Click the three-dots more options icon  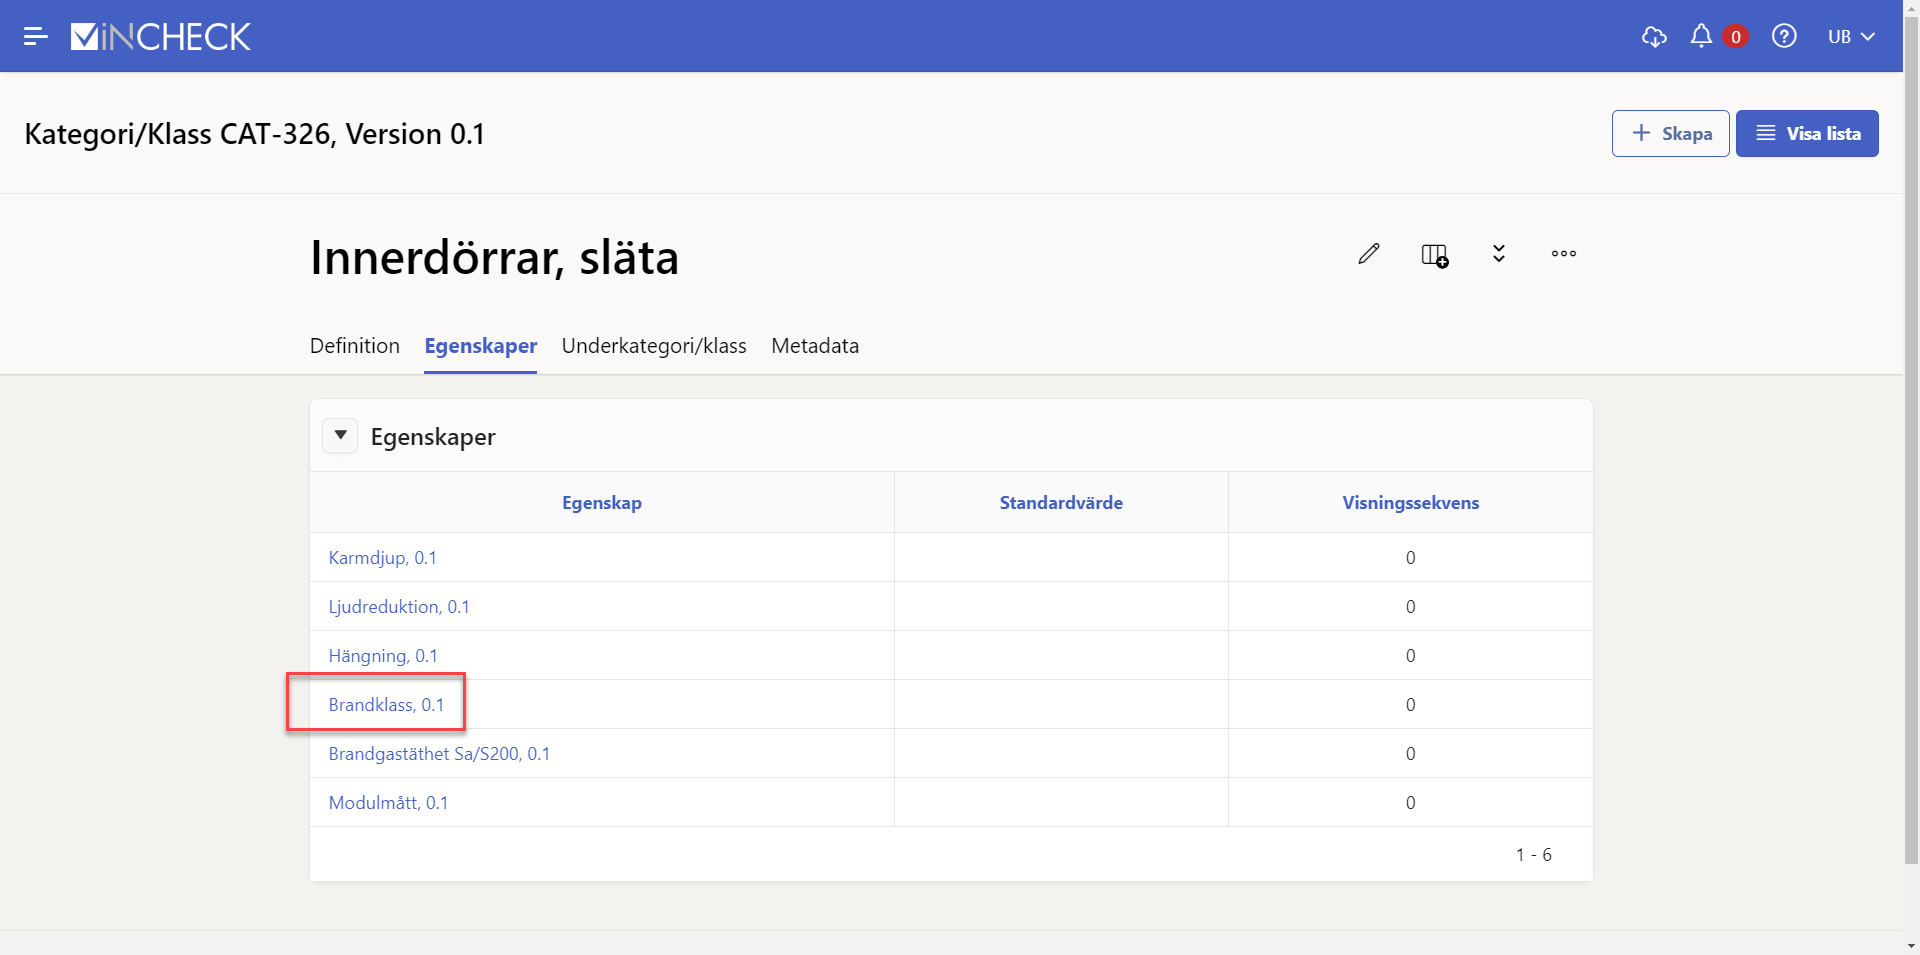click(1564, 254)
